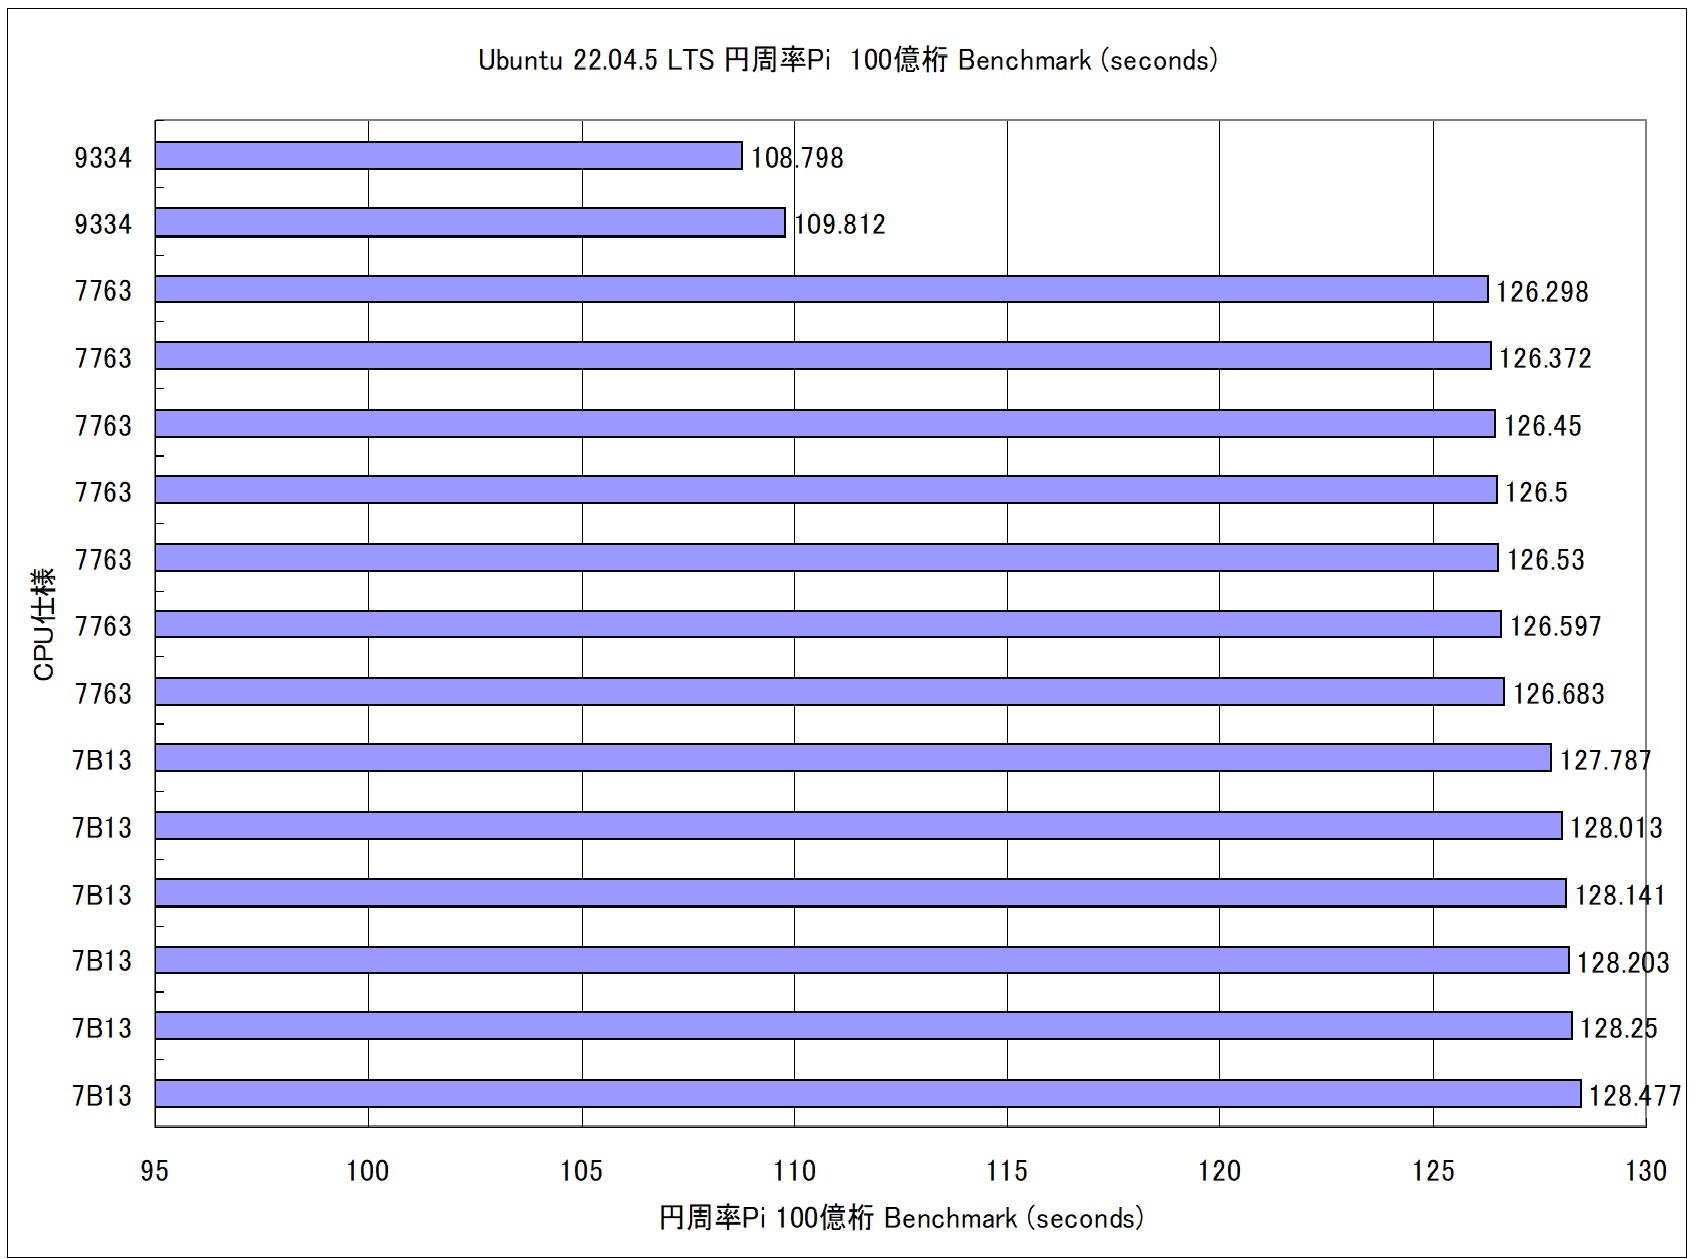This screenshot has width=1696, height=1259.
Task: Select the bar with value 126.45
Action: [x=825, y=424]
